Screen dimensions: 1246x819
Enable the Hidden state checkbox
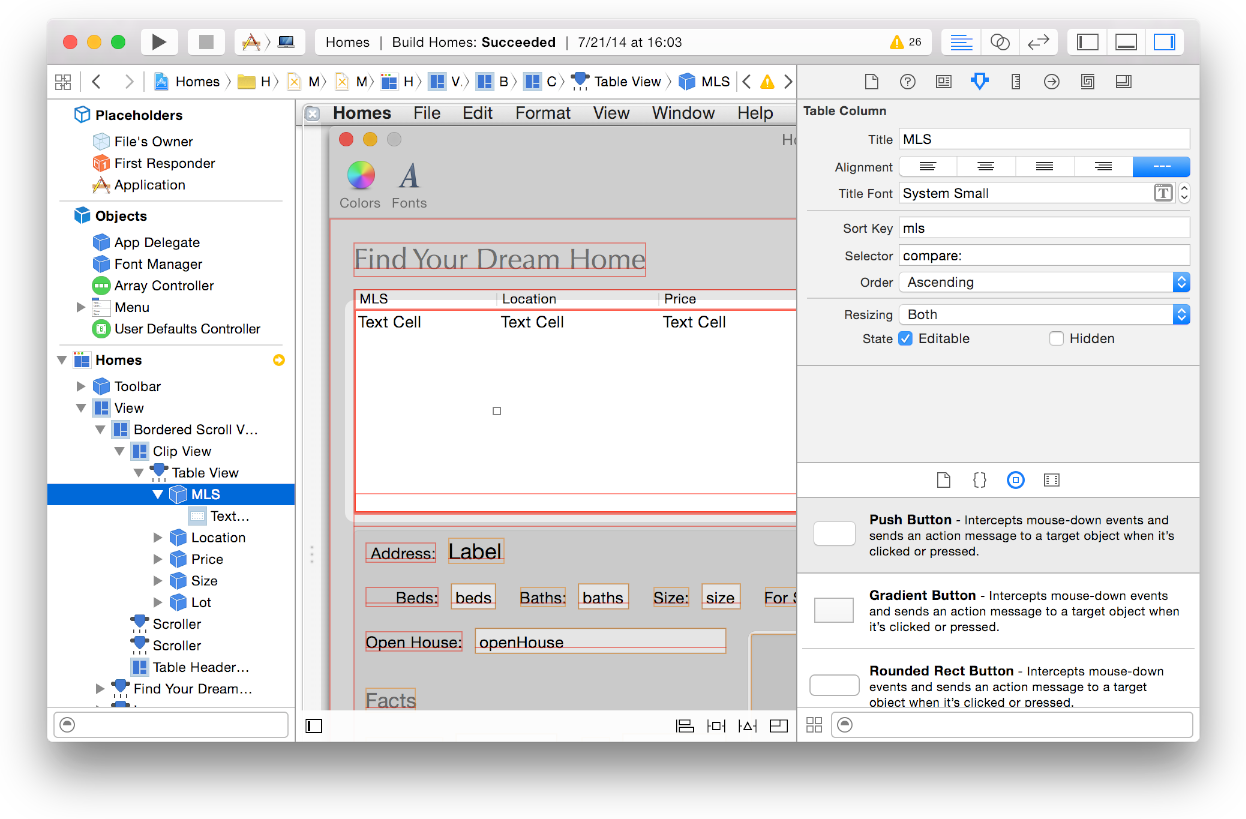1056,338
